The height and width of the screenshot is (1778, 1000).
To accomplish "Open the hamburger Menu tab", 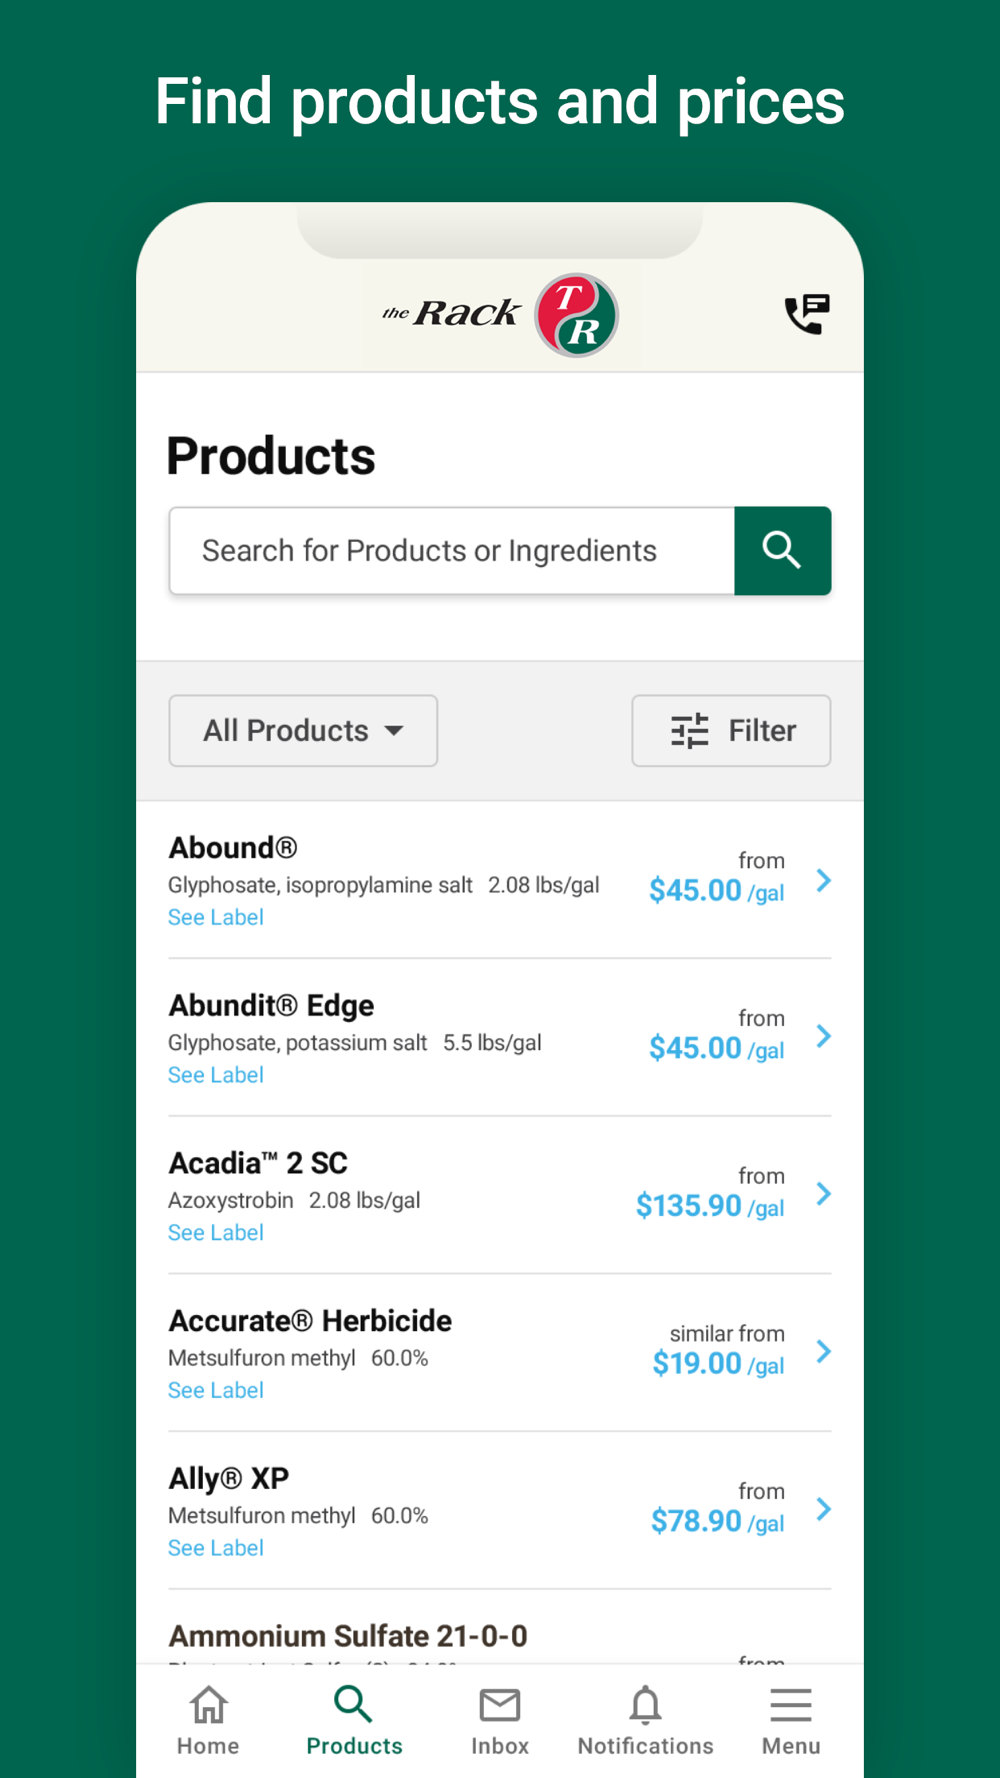I will (790, 1720).
